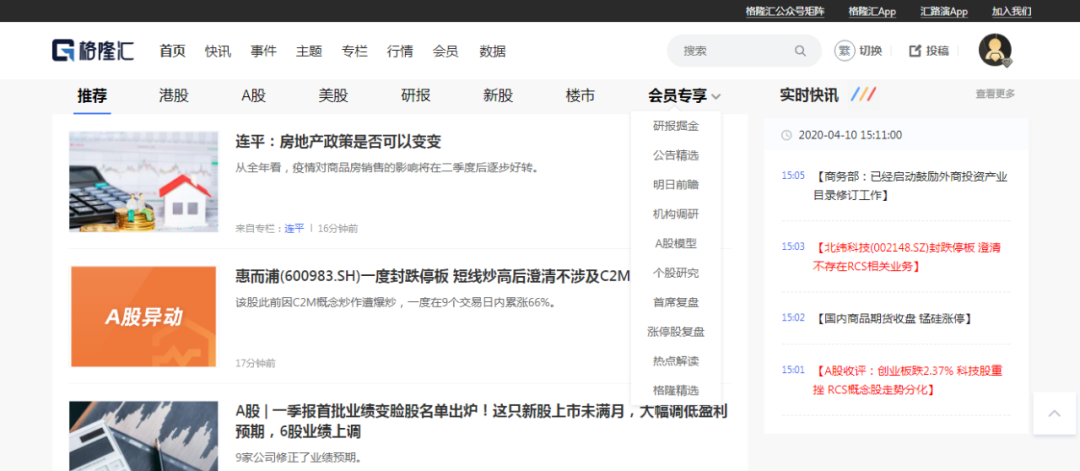Screen dimensions: 1080x471
Task: Open 15:03 news 北纬科技 封跌停板
Action: click(908, 256)
